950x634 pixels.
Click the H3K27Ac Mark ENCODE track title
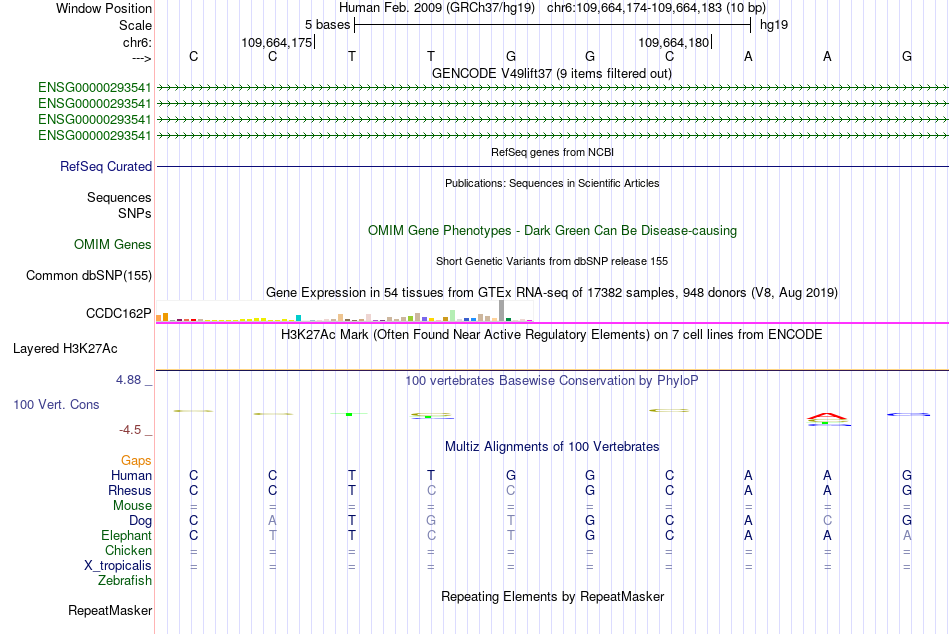[x=551, y=335]
